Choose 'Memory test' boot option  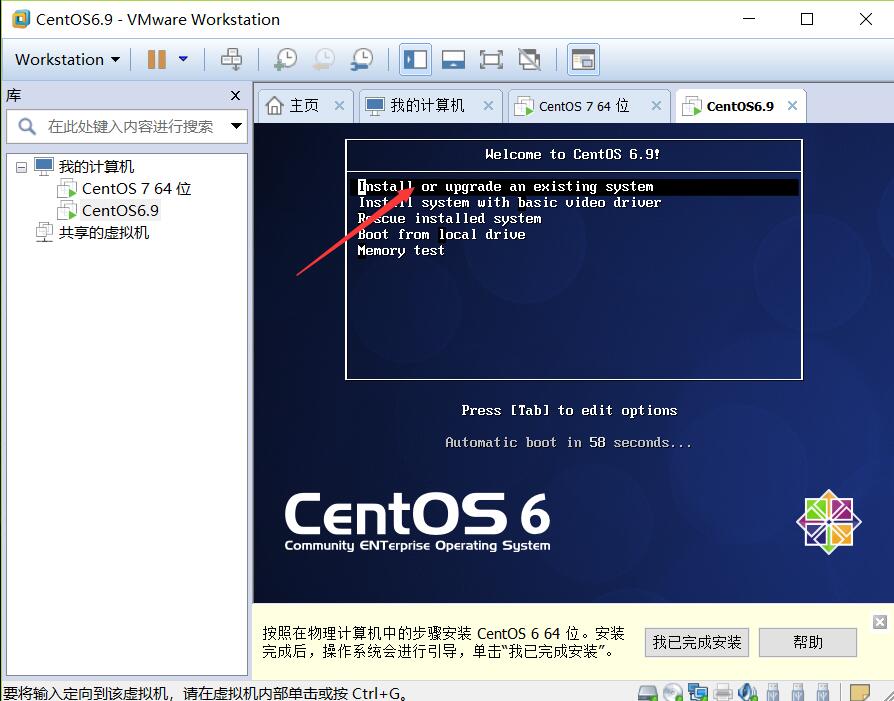400,250
